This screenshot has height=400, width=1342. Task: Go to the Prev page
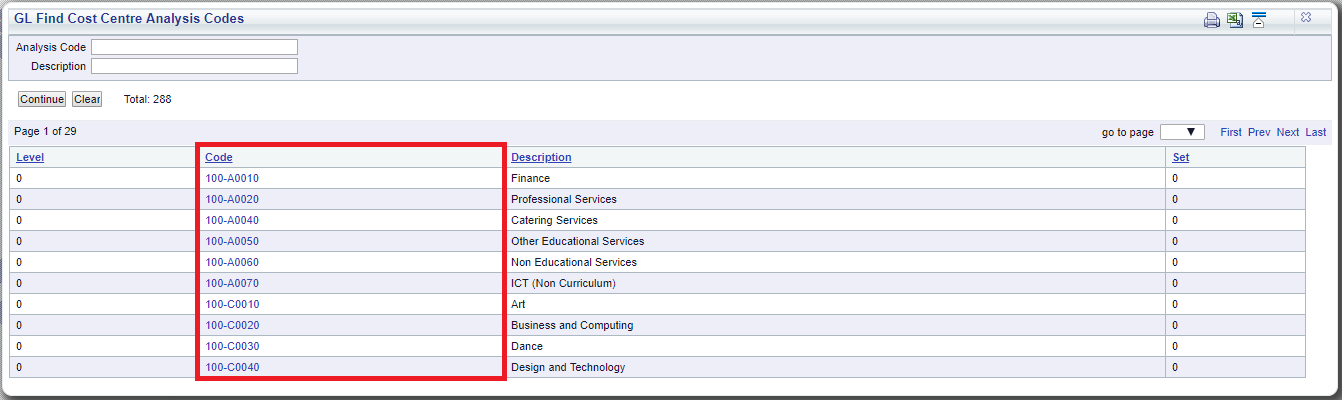[x=1259, y=132]
